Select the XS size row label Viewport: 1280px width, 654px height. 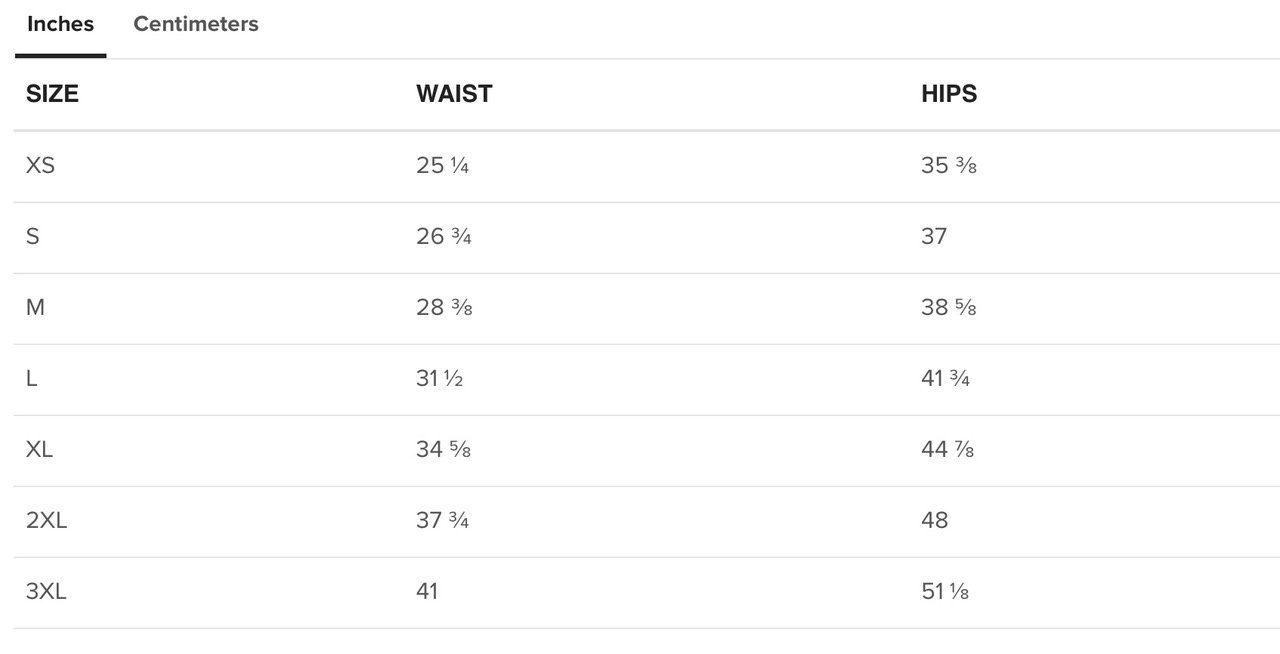point(40,166)
